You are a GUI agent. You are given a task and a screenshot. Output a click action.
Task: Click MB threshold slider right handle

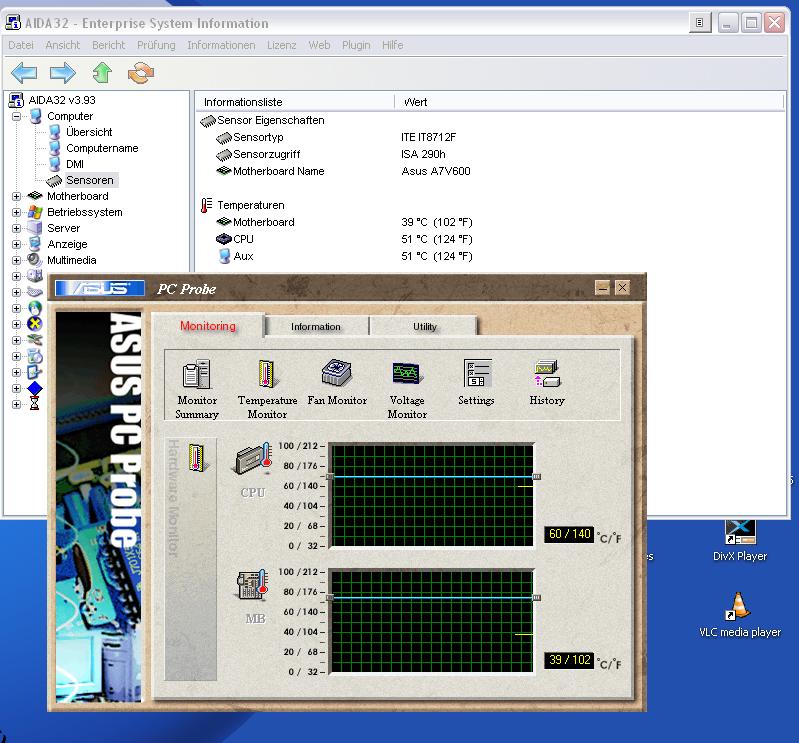(x=537, y=597)
